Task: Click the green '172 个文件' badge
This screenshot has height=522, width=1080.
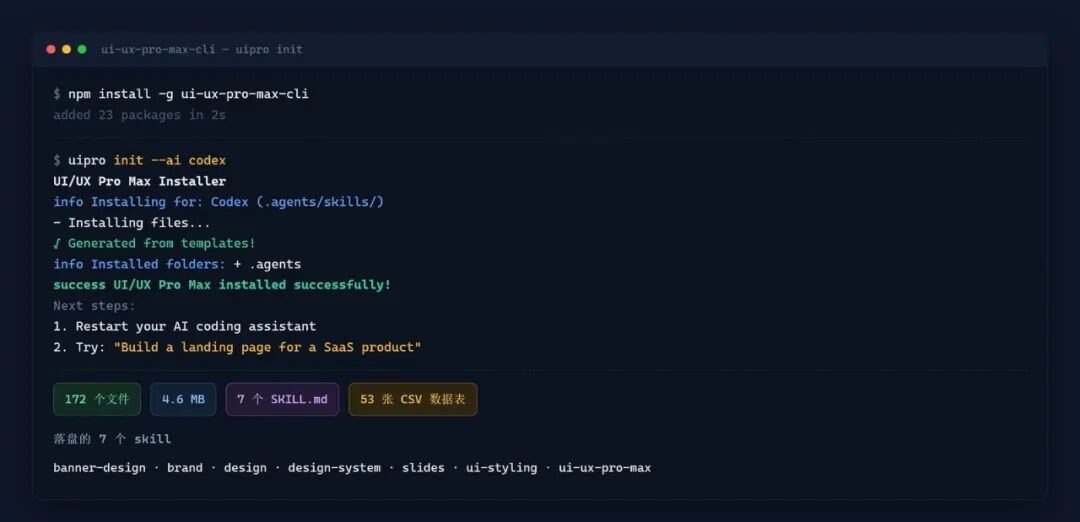Action: click(x=97, y=399)
